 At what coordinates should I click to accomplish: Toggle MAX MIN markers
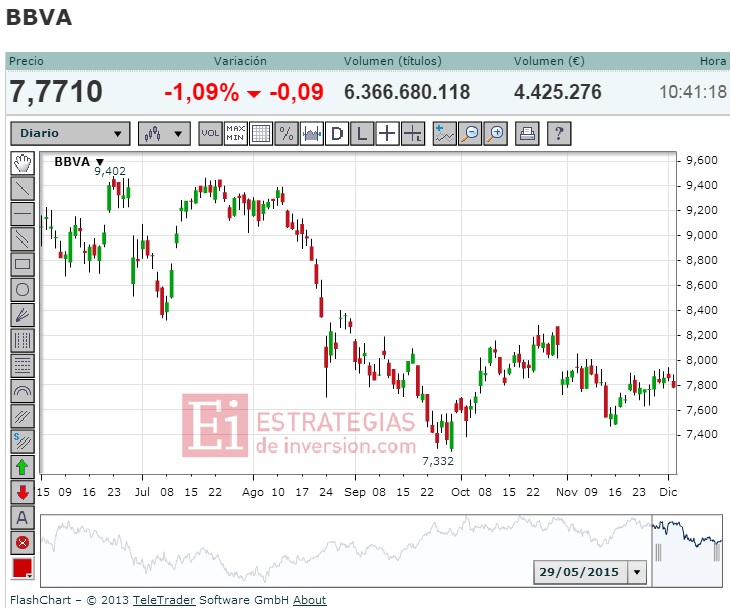pos(235,134)
